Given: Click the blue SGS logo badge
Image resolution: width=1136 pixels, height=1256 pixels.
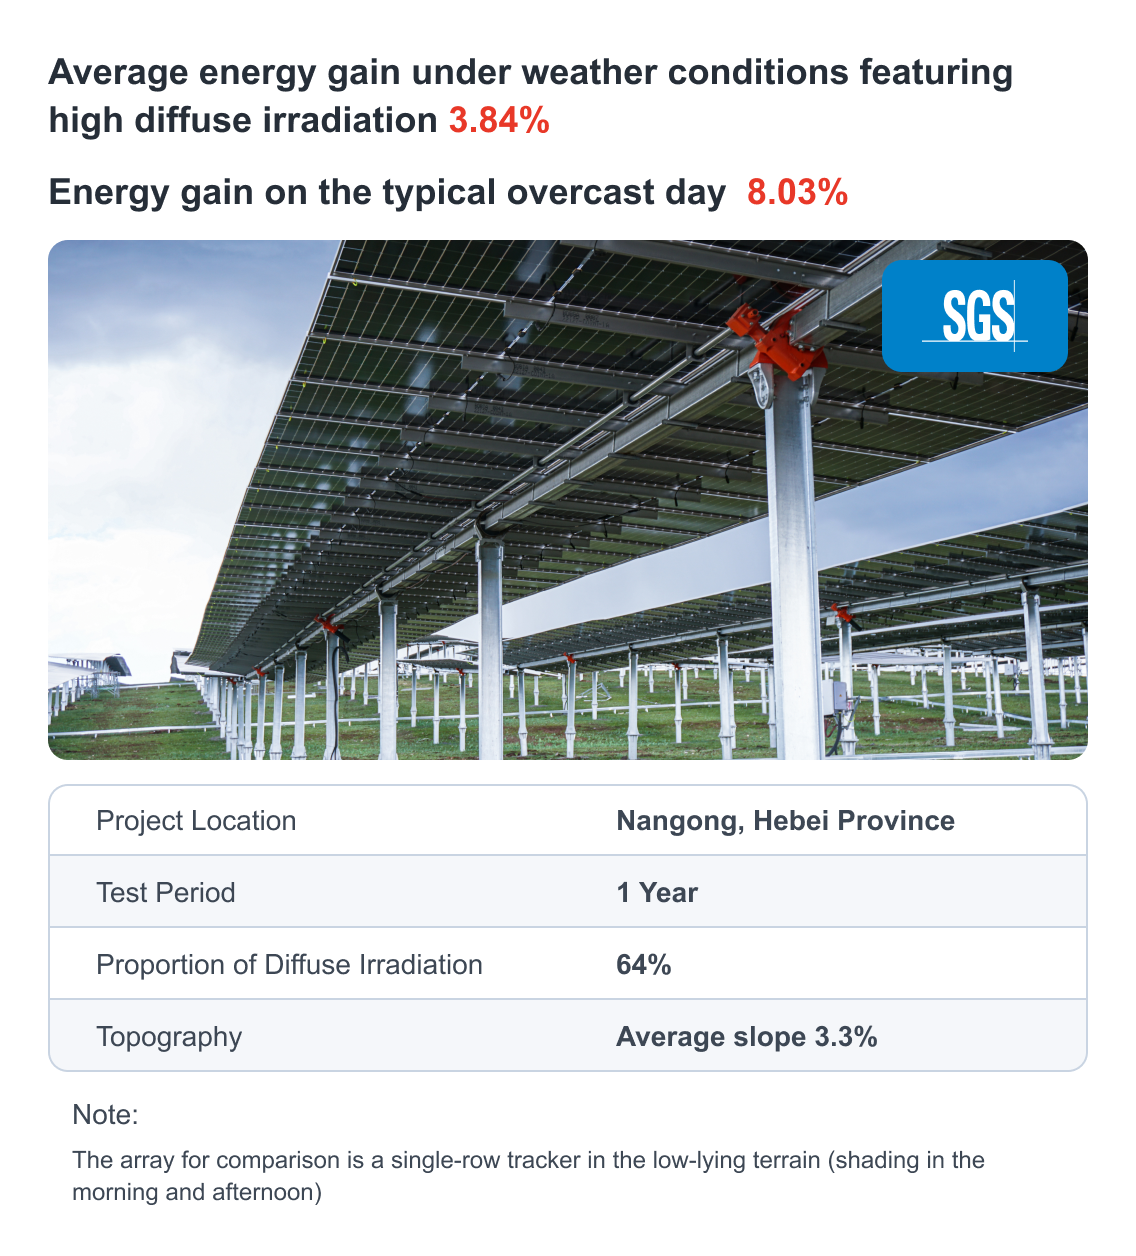Looking at the screenshot, I should (x=974, y=316).
